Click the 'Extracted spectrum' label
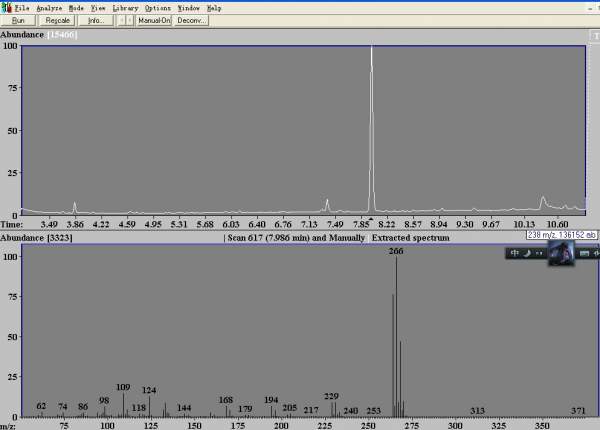600x430 pixels. [x=411, y=238]
